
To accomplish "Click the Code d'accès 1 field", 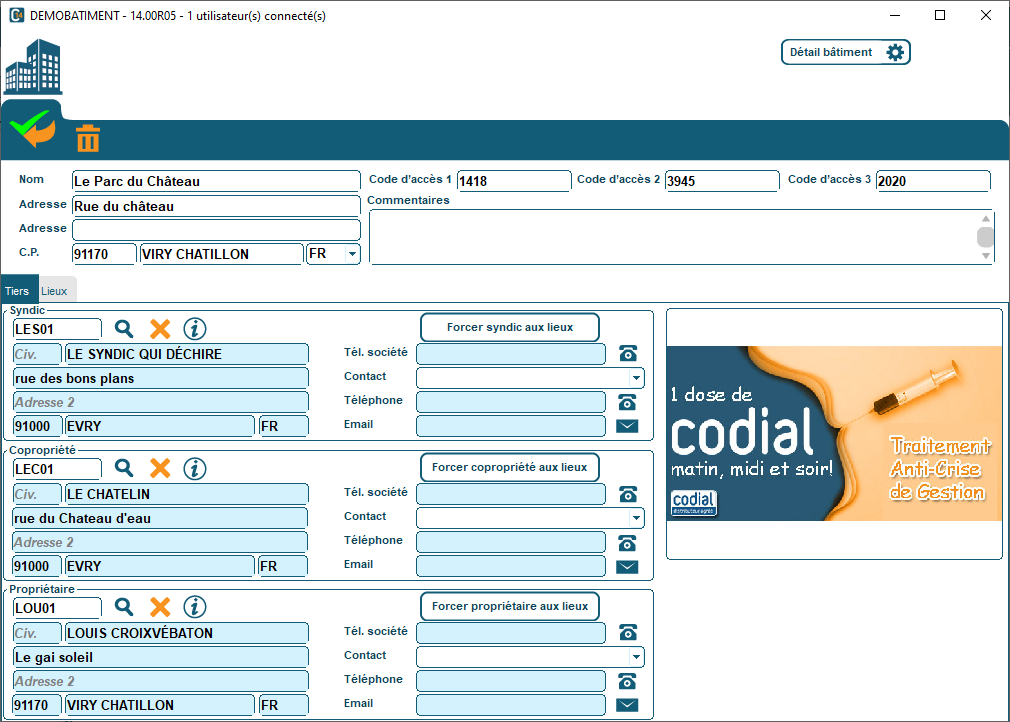I will pyautogui.click(x=513, y=181).
